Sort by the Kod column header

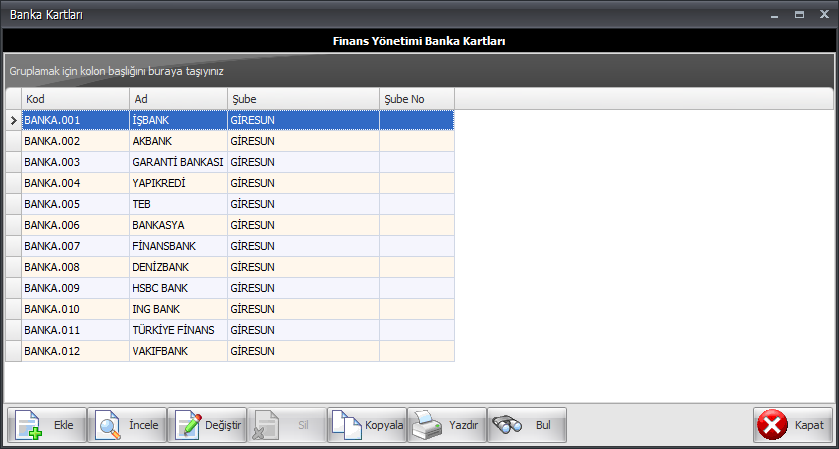pos(76,99)
